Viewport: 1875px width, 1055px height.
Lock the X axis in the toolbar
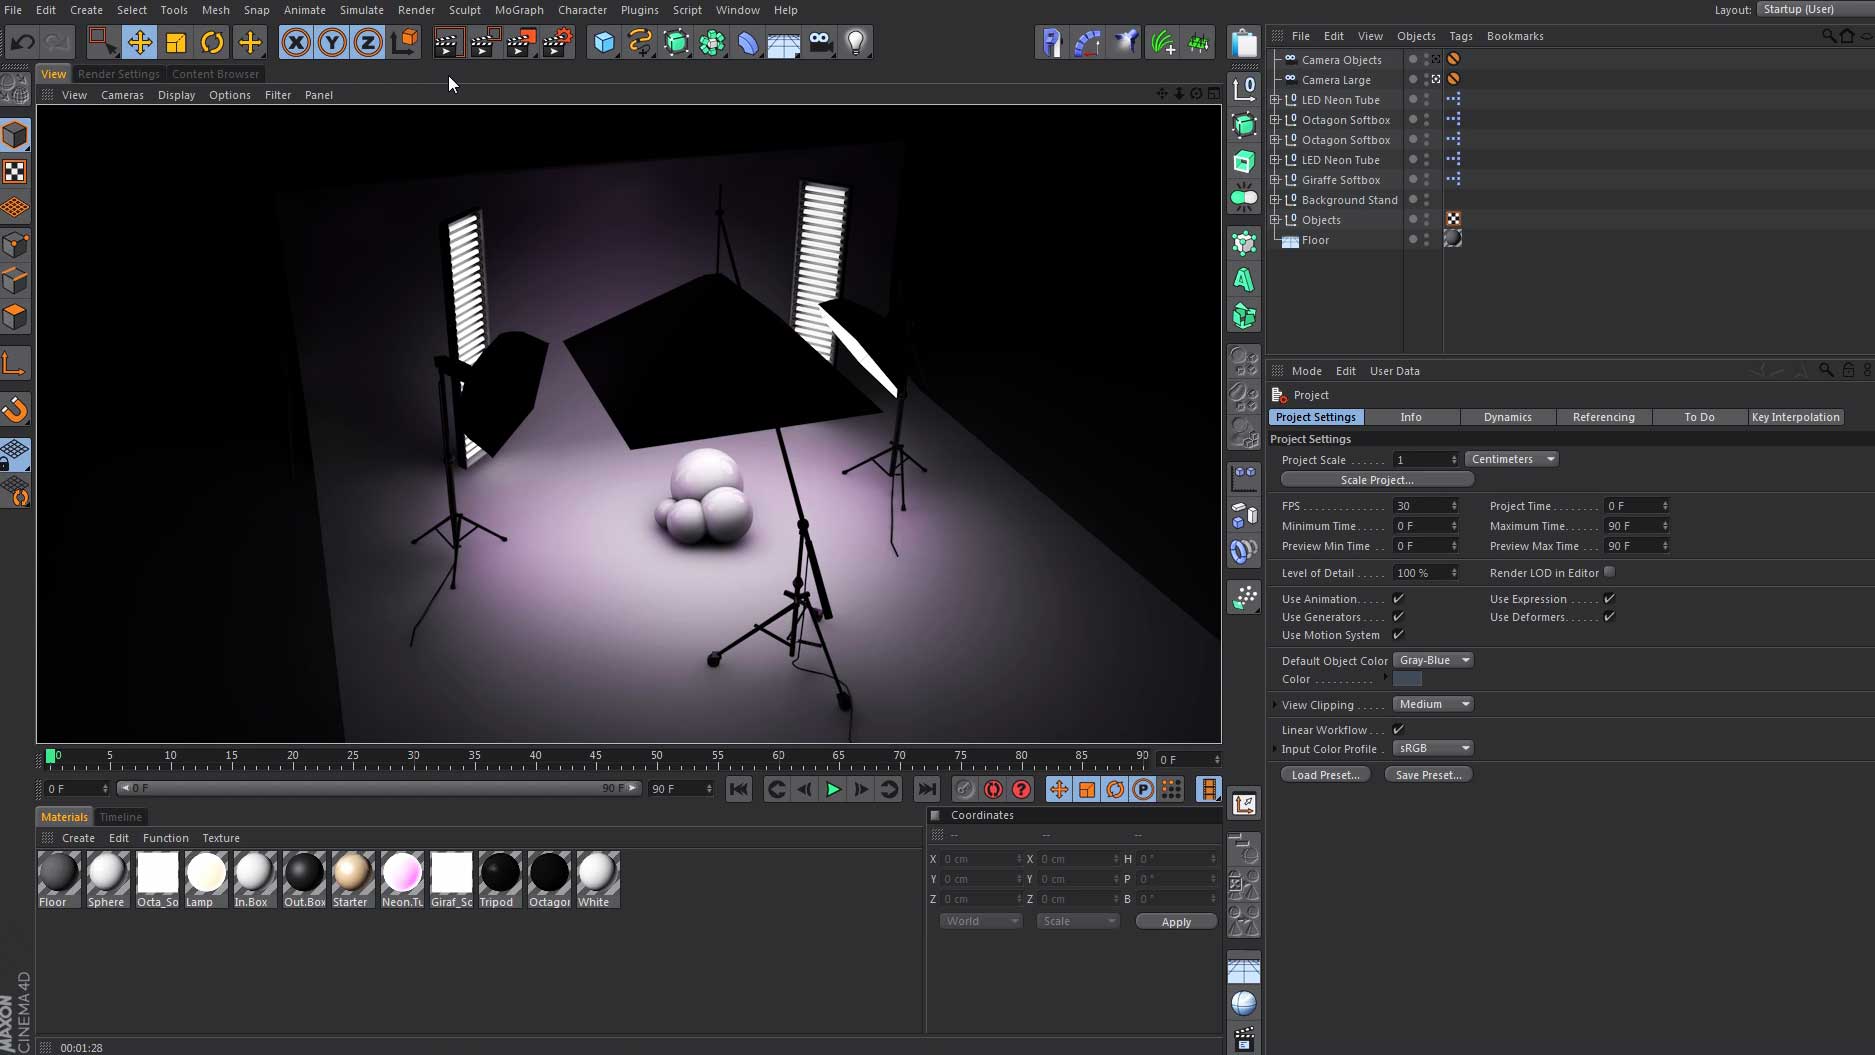point(296,42)
